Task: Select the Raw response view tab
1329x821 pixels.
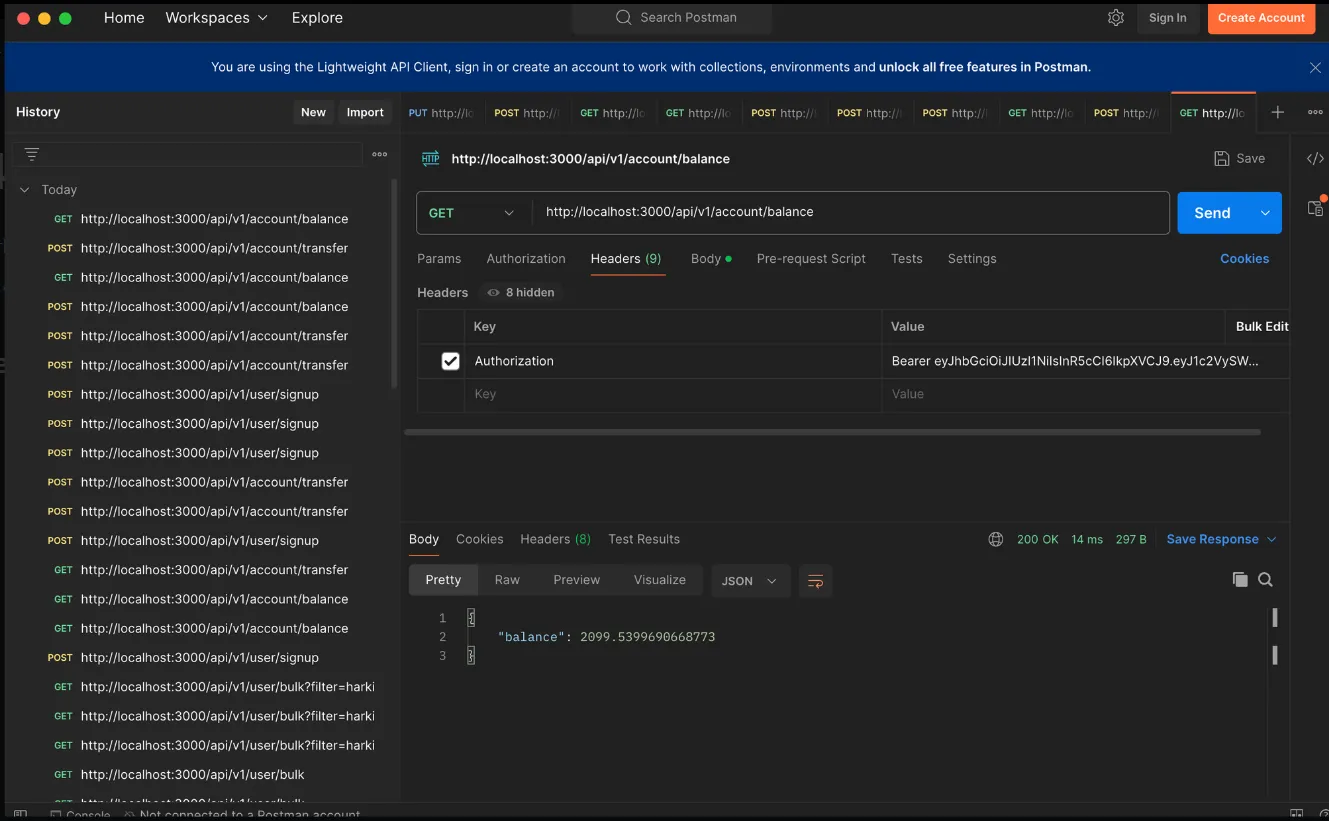Action: click(507, 580)
